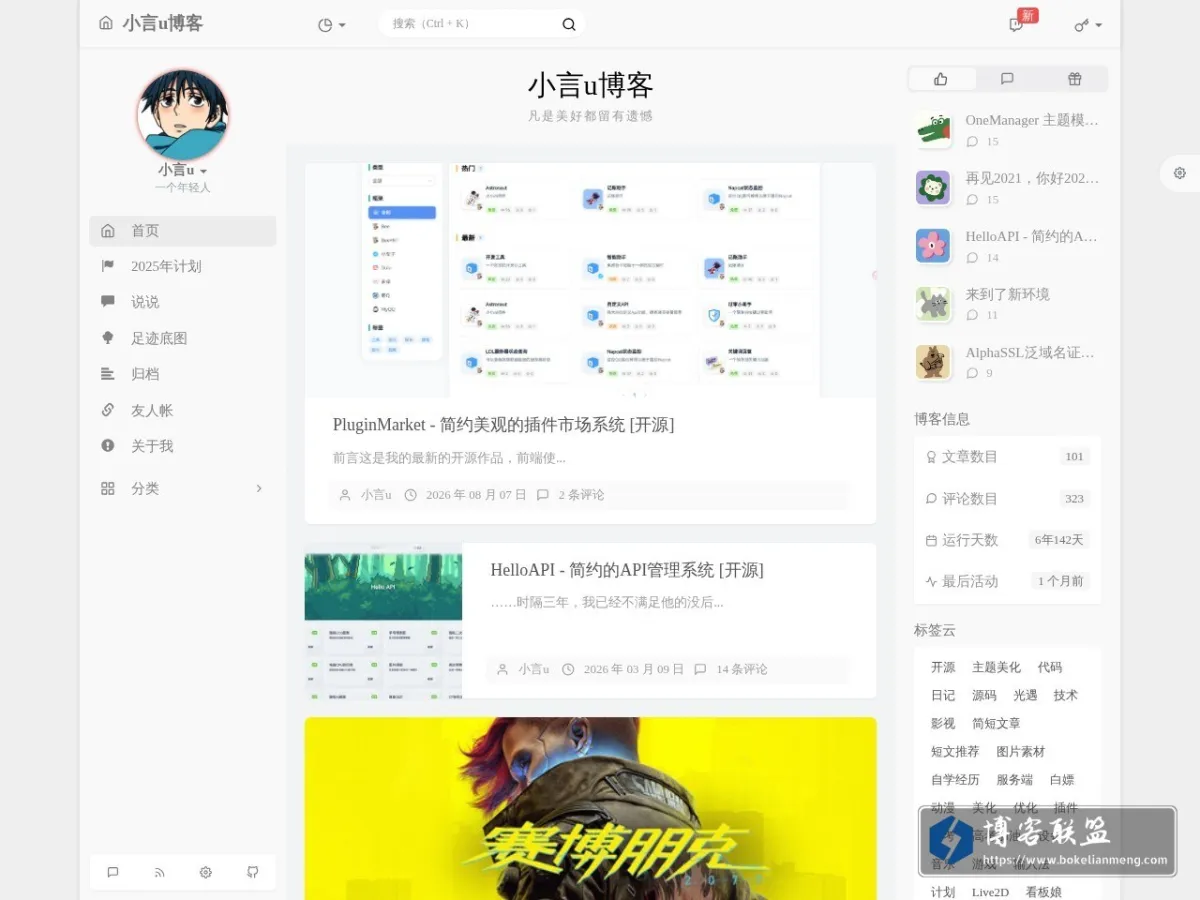Open 友人帐 sidebar item
The width and height of the screenshot is (1200, 900).
(x=183, y=410)
